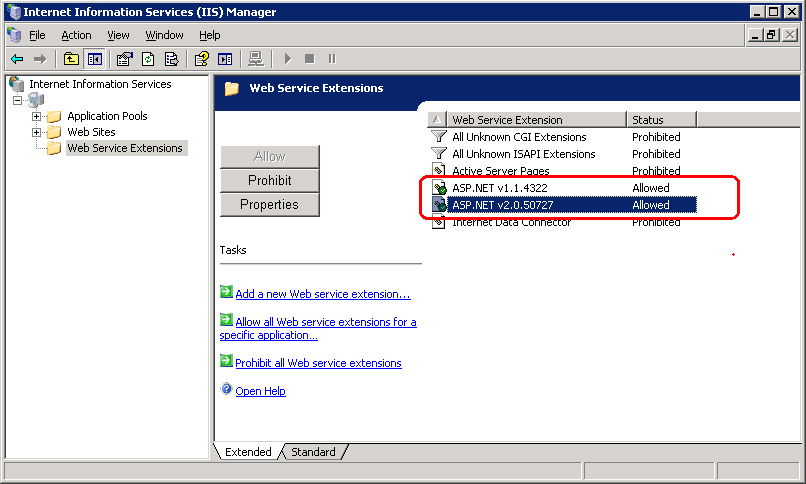The width and height of the screenshot is (806, 484).
Task: Minimize the inner MMC child window
Action: click(755, 35)
